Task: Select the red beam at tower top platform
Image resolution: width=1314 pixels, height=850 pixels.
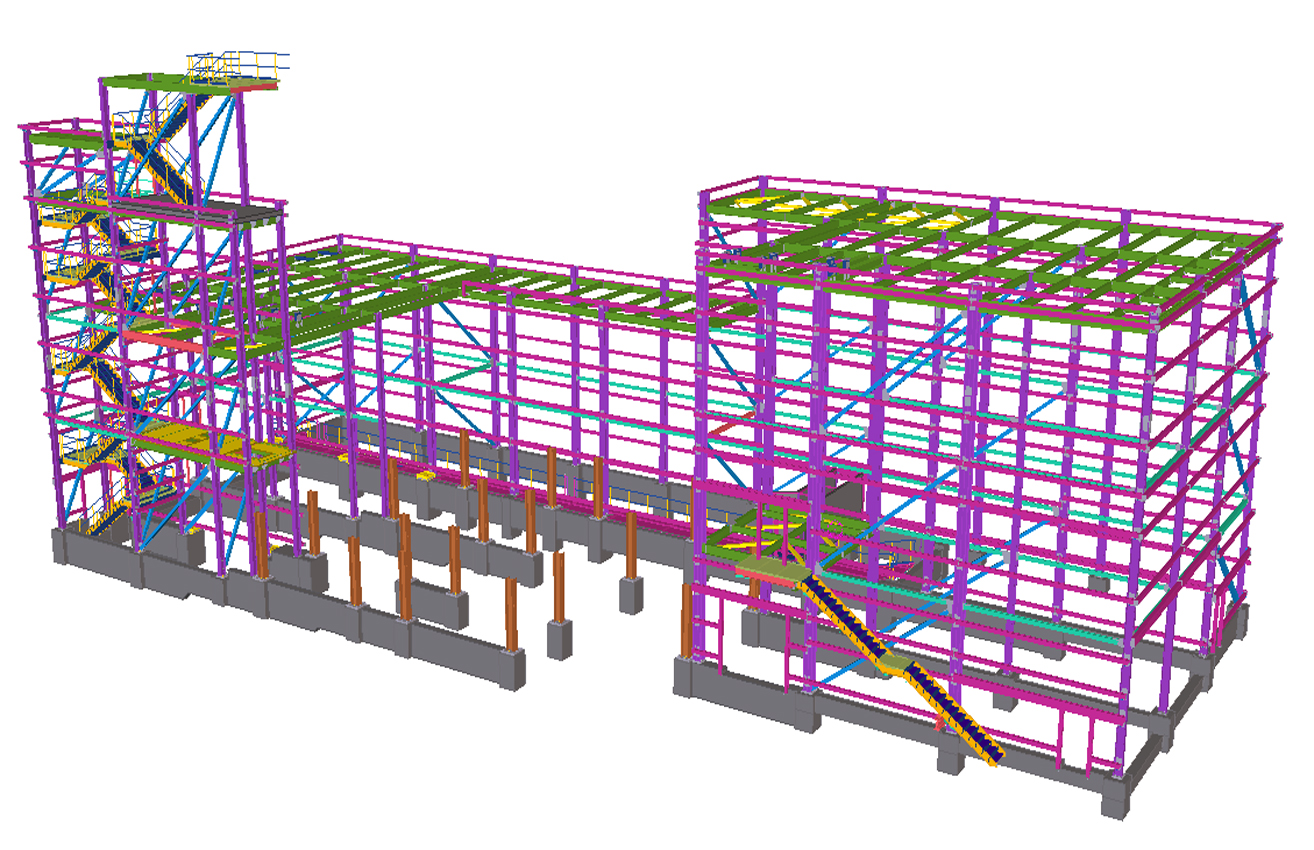Action: coord(254,88)
